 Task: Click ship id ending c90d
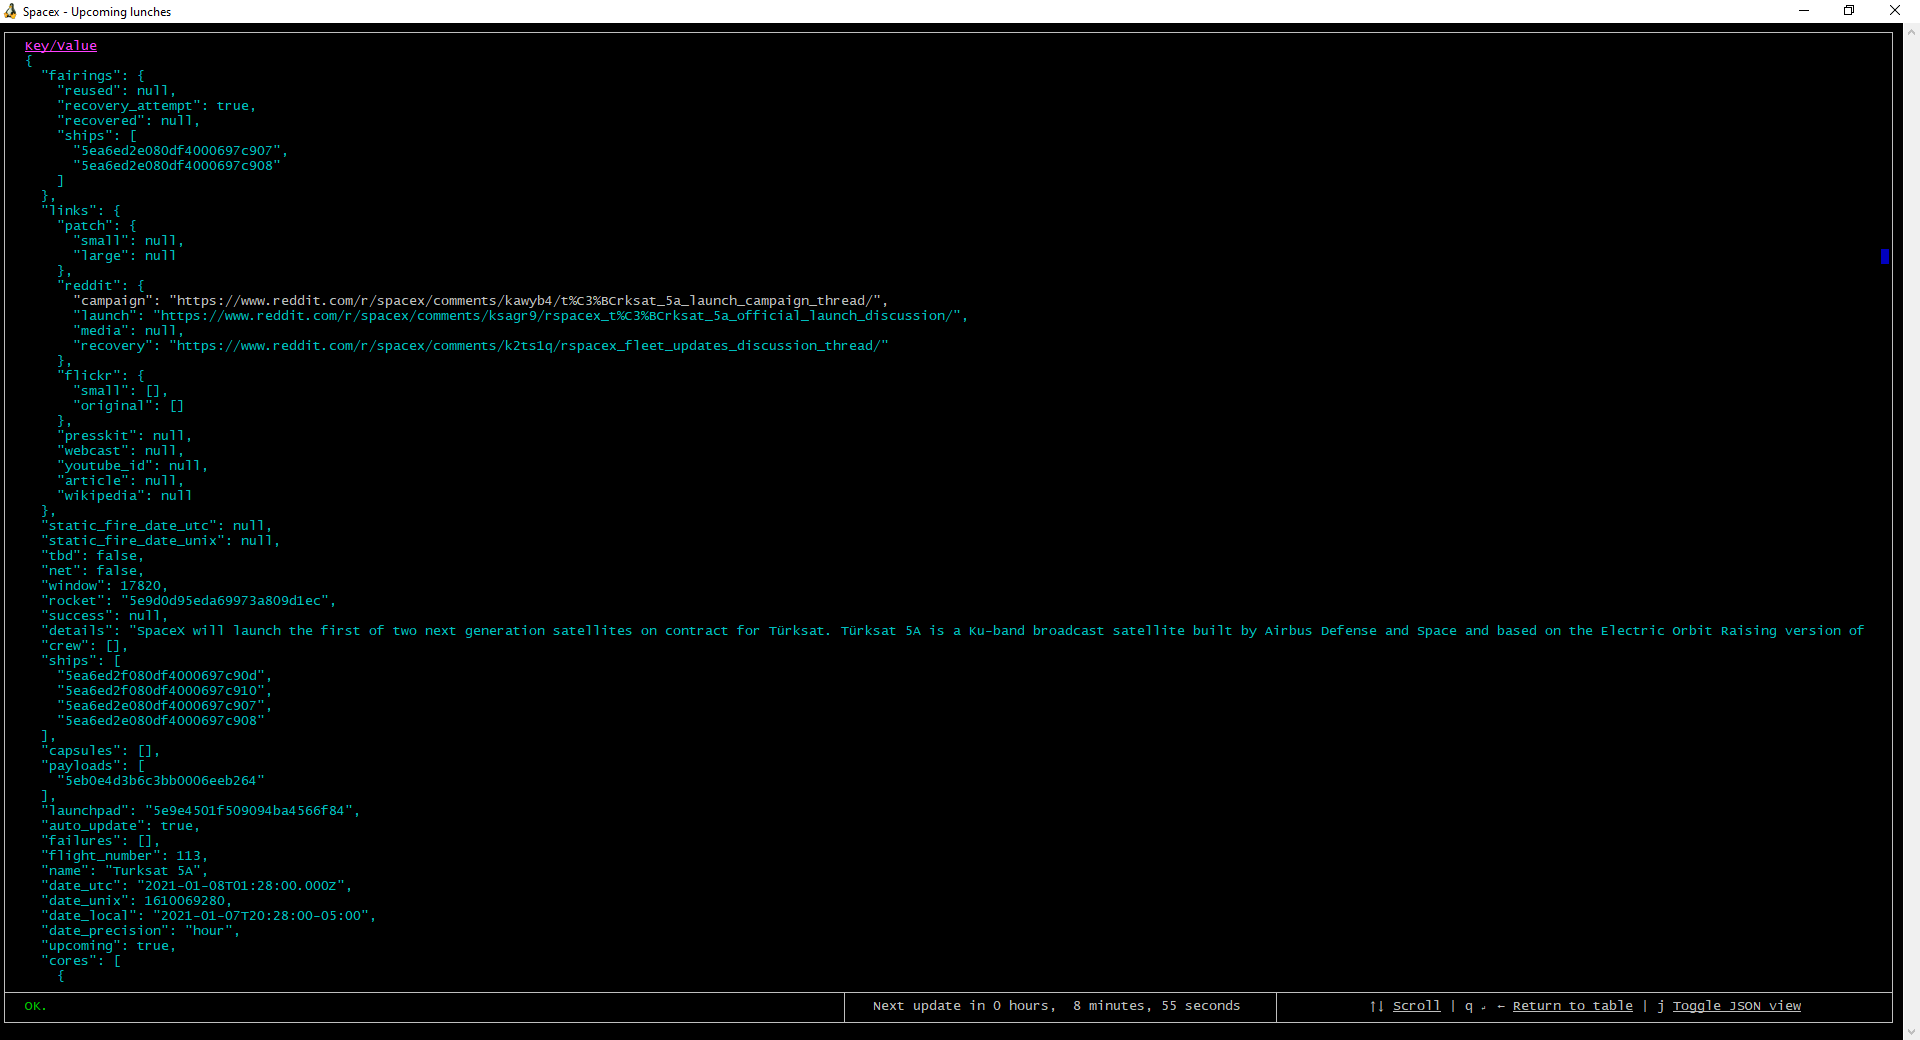(x=164, y=676)
